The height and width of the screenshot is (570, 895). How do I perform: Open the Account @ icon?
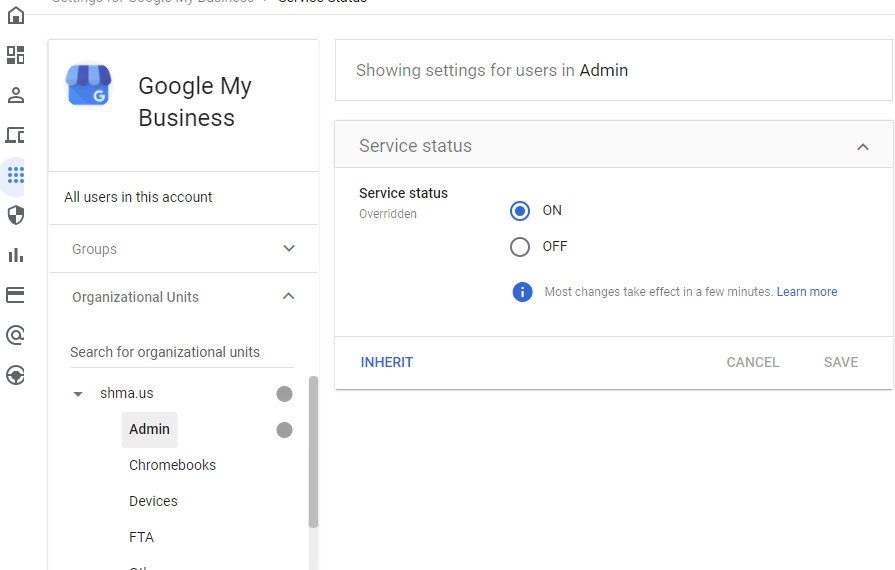pos(15,335)
